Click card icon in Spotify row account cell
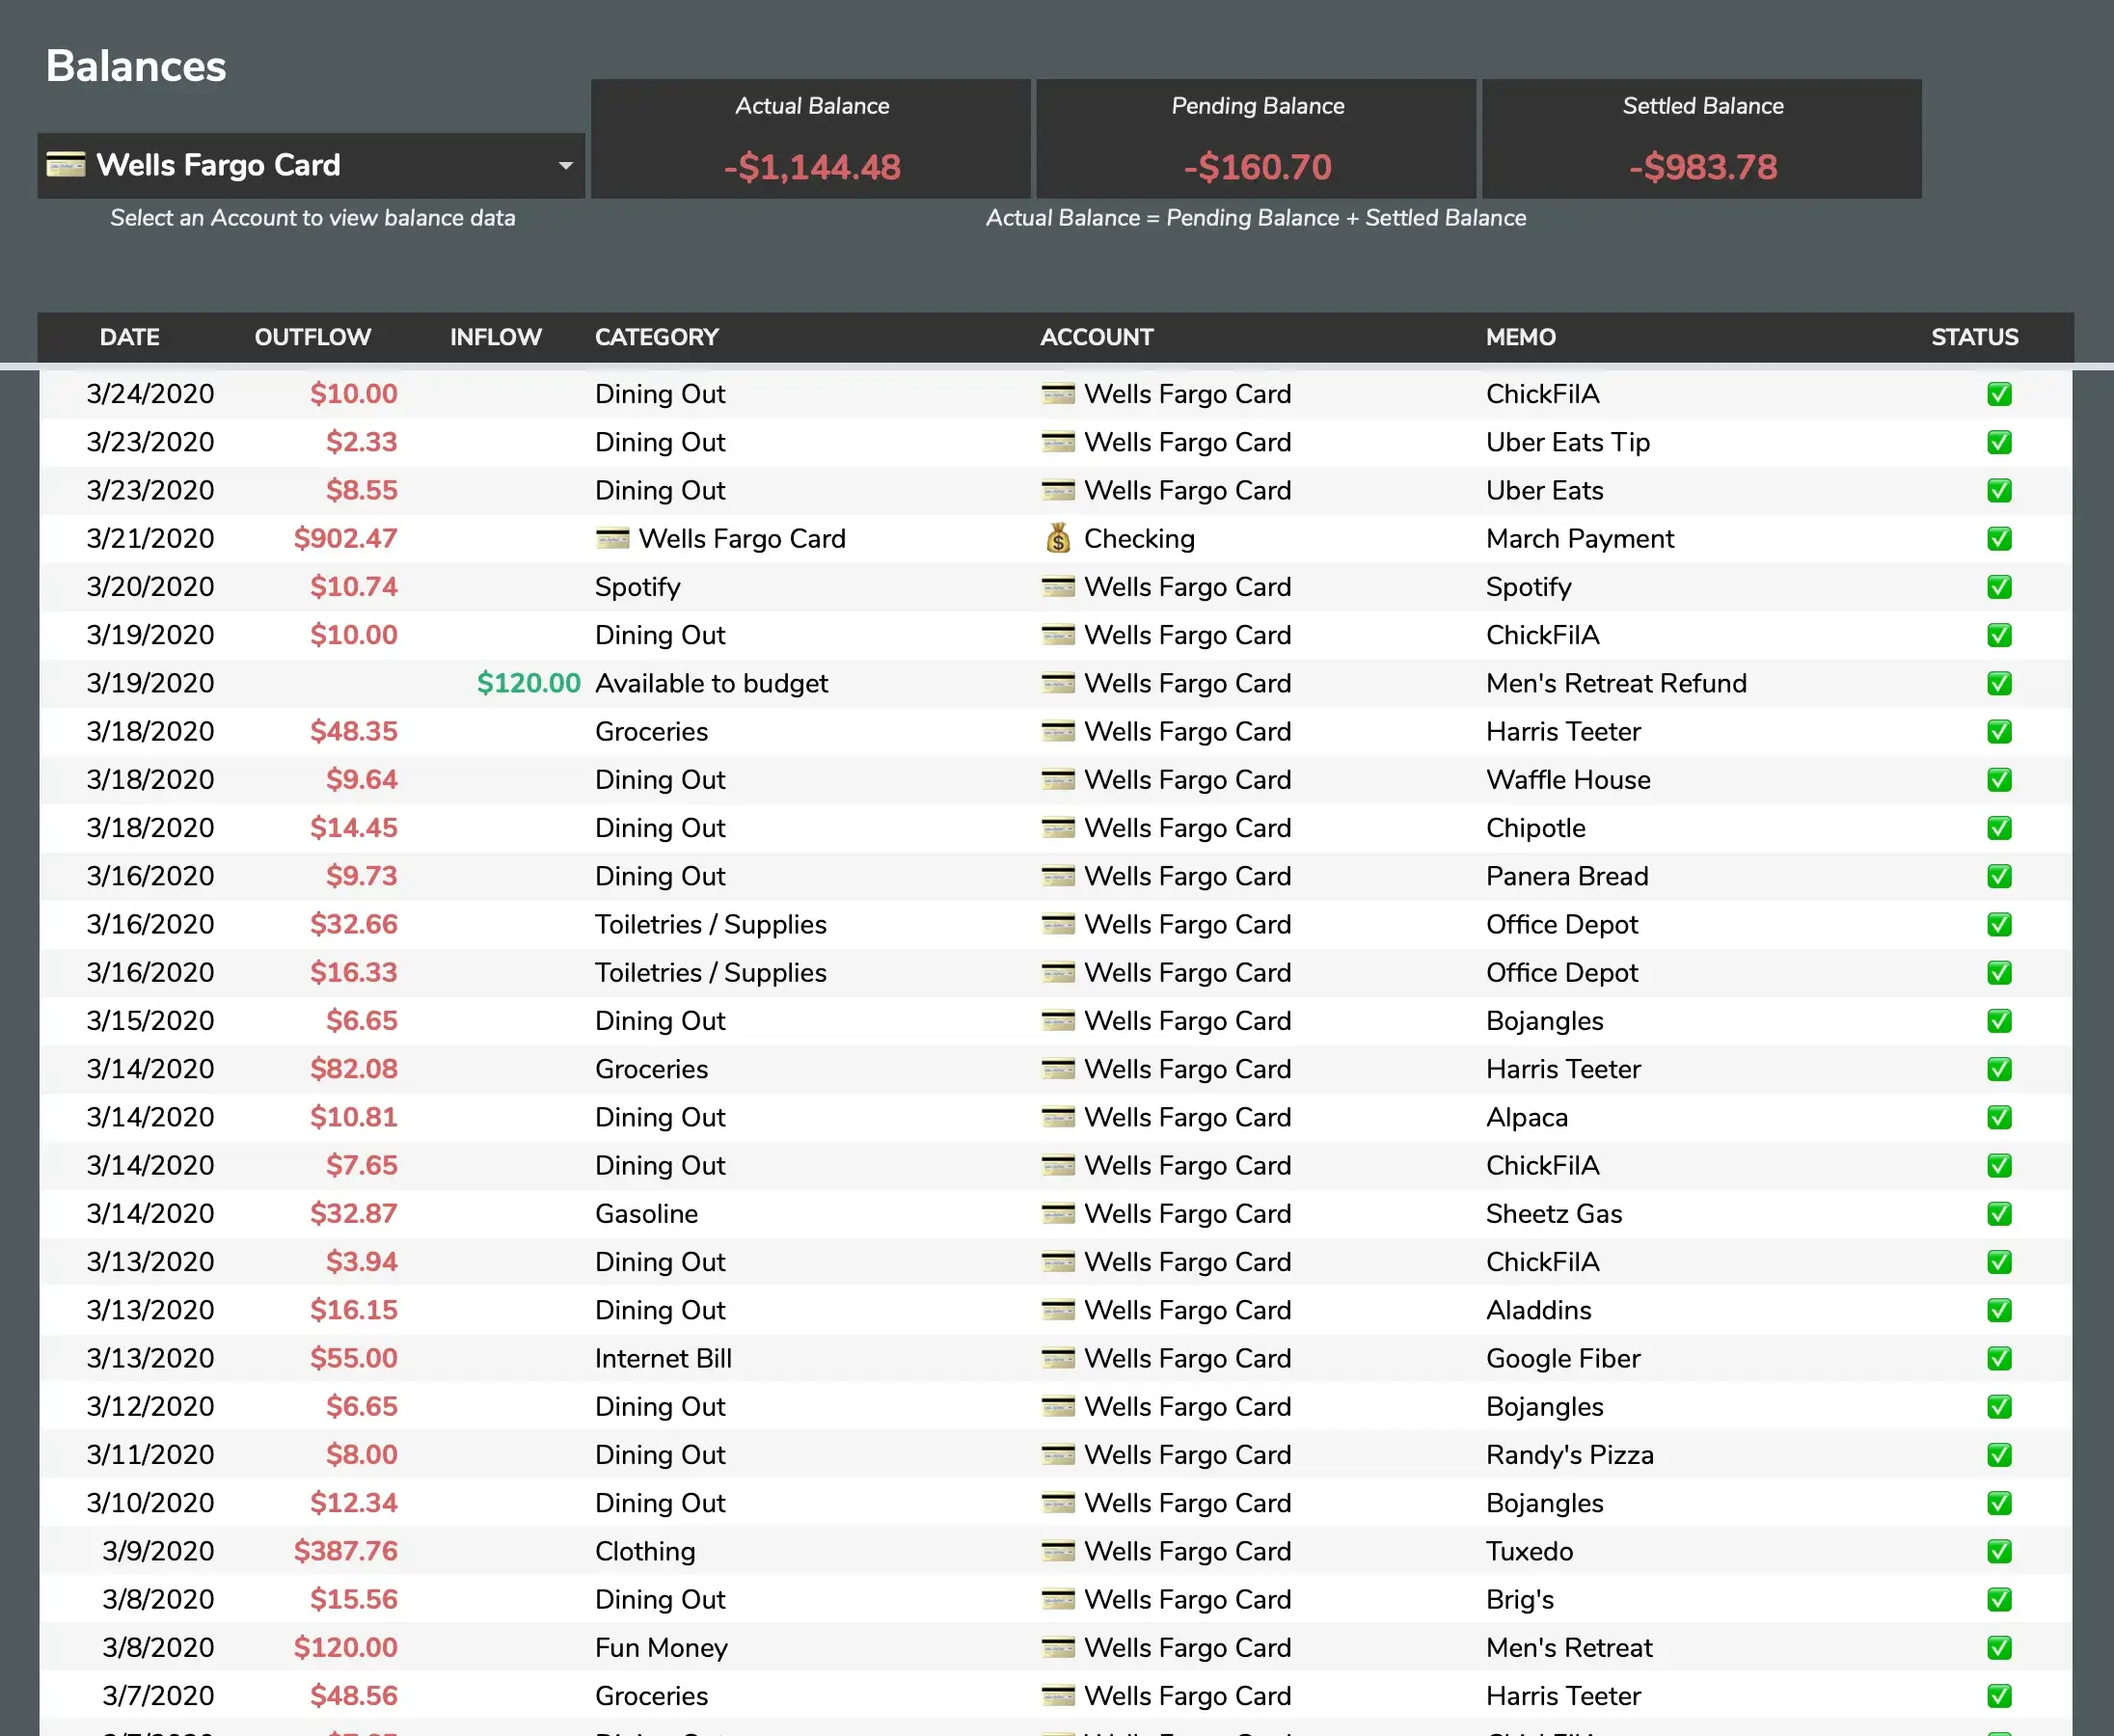Image resolution: width=2114 pixels, height=1736 pixels. 1058,587
